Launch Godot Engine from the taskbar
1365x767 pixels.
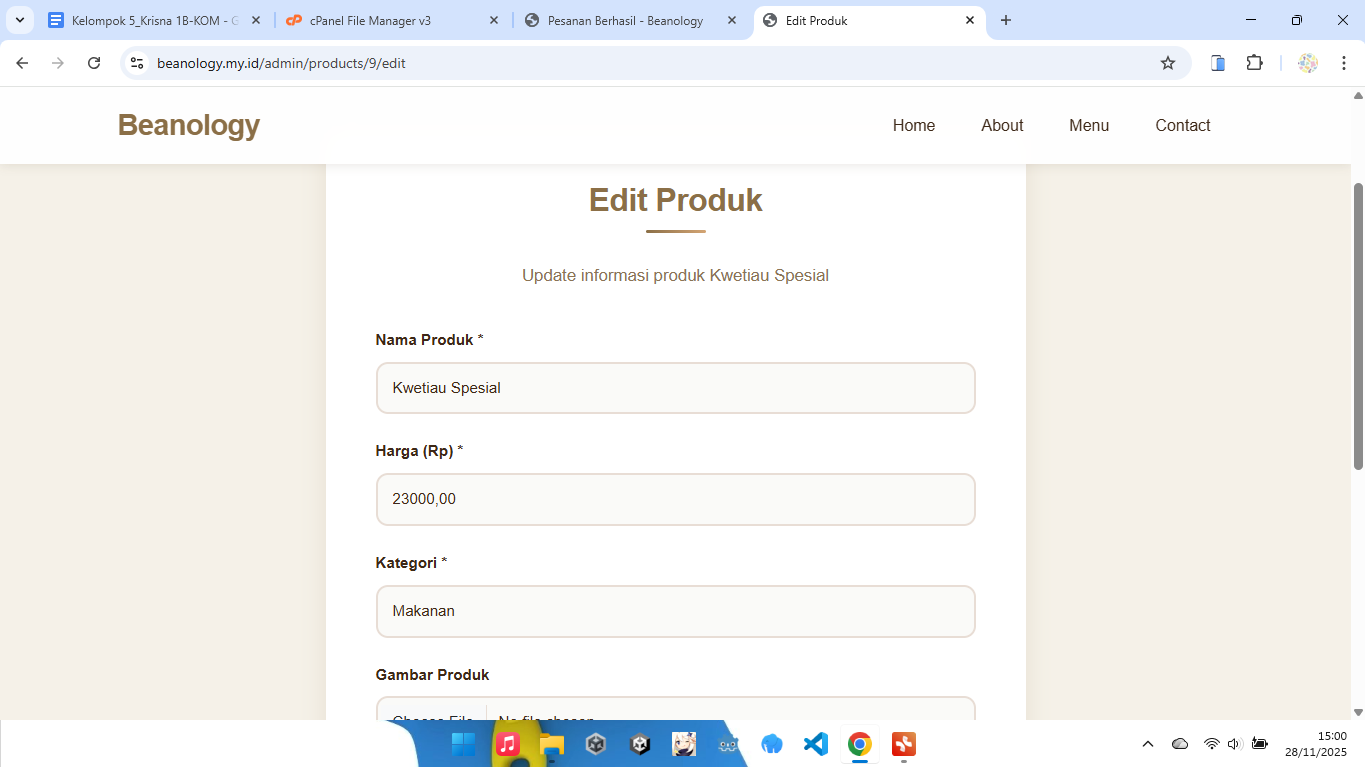pyautogui.click(x=728, y=744)
